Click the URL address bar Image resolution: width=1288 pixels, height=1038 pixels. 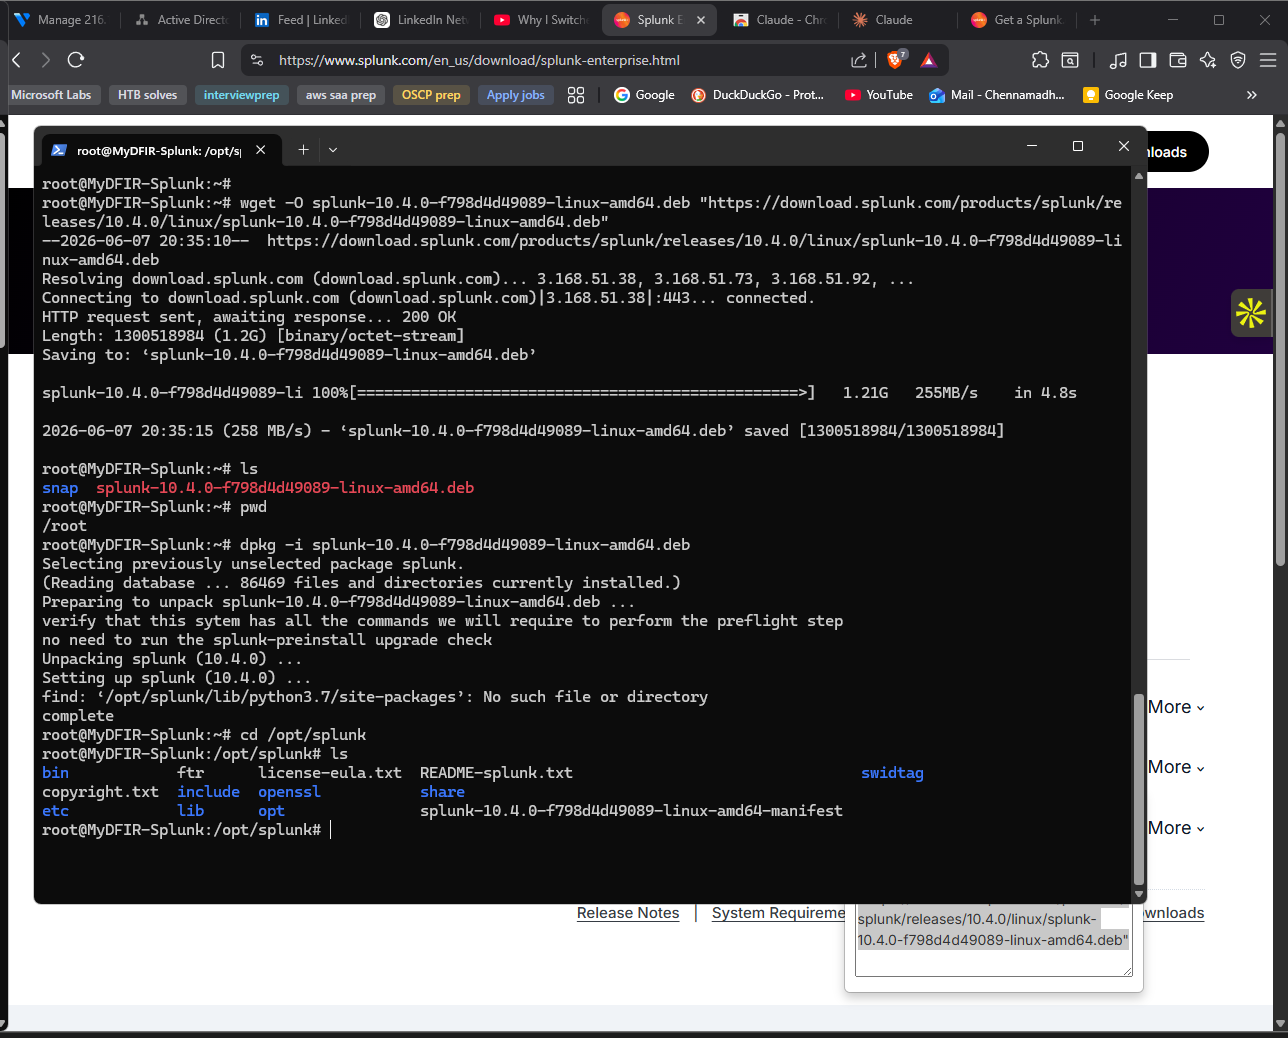(560, 60)
